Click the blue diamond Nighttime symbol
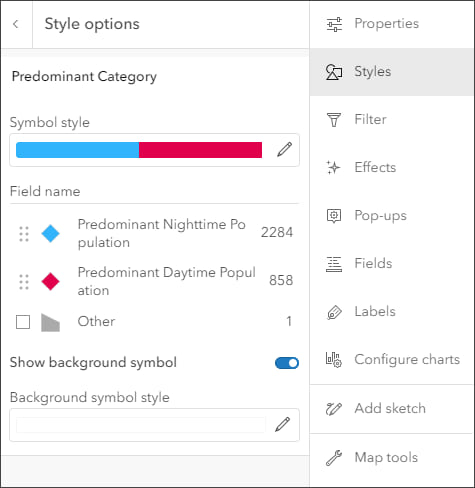 pos(51,234)
